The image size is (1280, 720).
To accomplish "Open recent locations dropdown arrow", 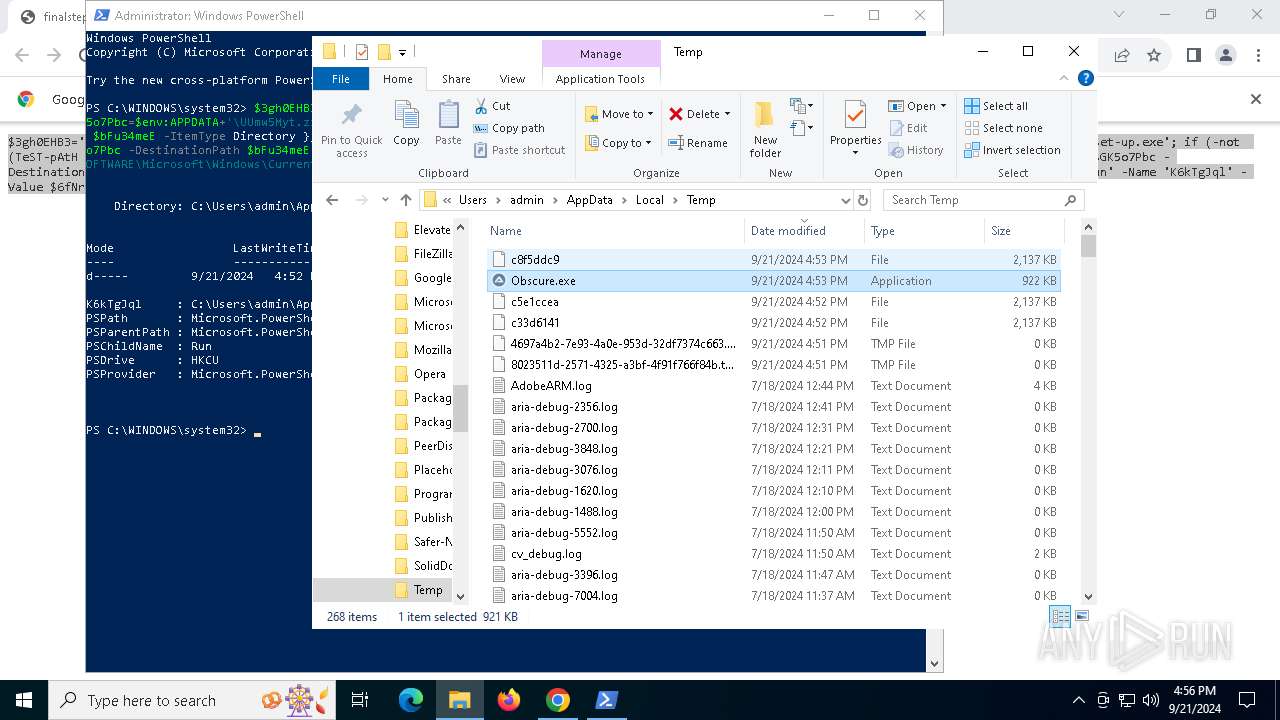I will (x=385, y=200).
